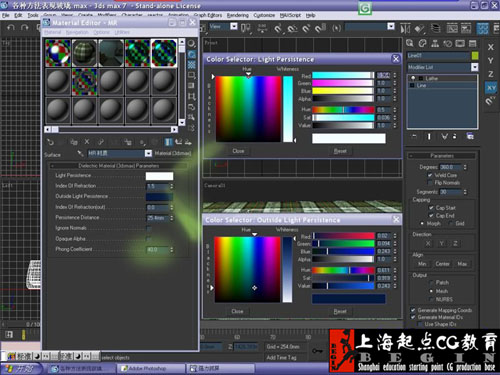Click Hue slider in Light Persistence selector

(343, 110)
